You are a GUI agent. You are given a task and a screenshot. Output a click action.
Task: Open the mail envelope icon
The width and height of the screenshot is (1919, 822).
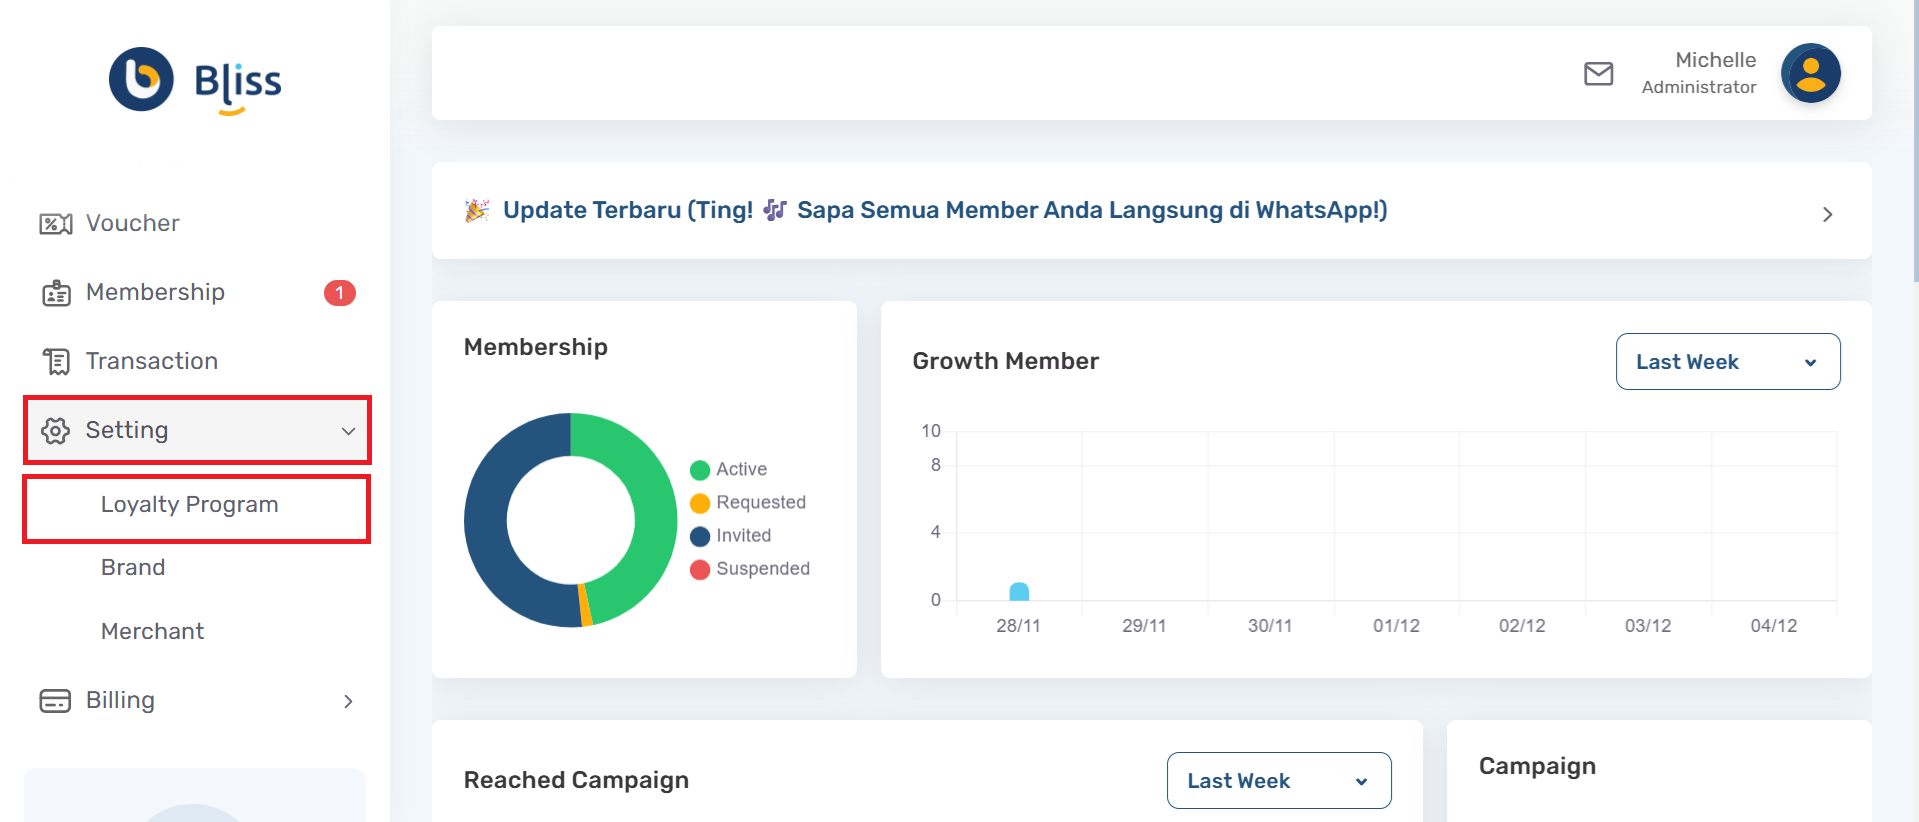click(x=1598, y=74)
